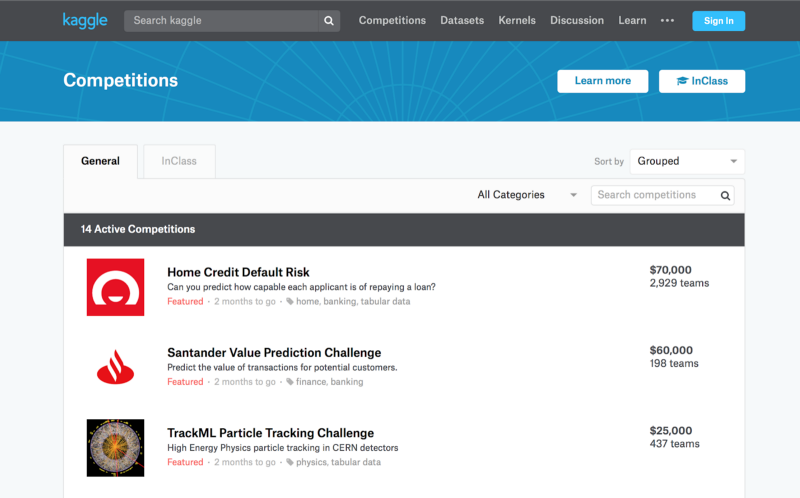Expand the All Categories dropdown
This screenshot has height=498, width=800.
point(527,195)
